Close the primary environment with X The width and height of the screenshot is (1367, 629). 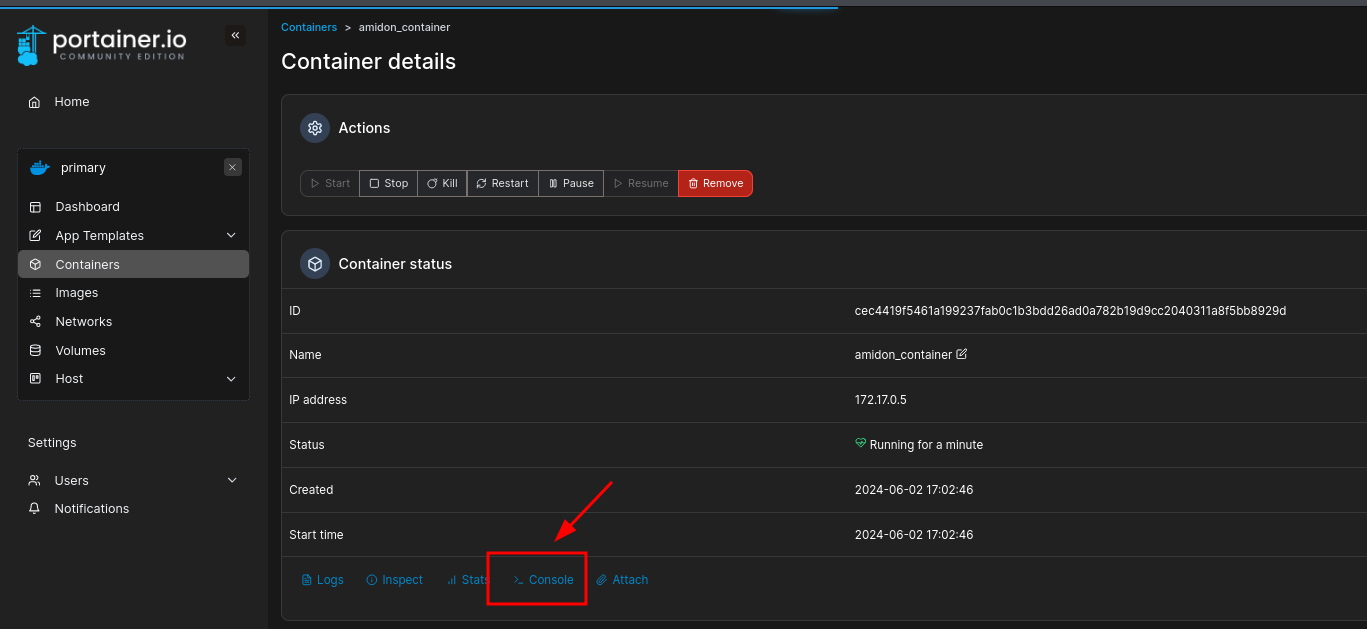click(x=233, y=167)
